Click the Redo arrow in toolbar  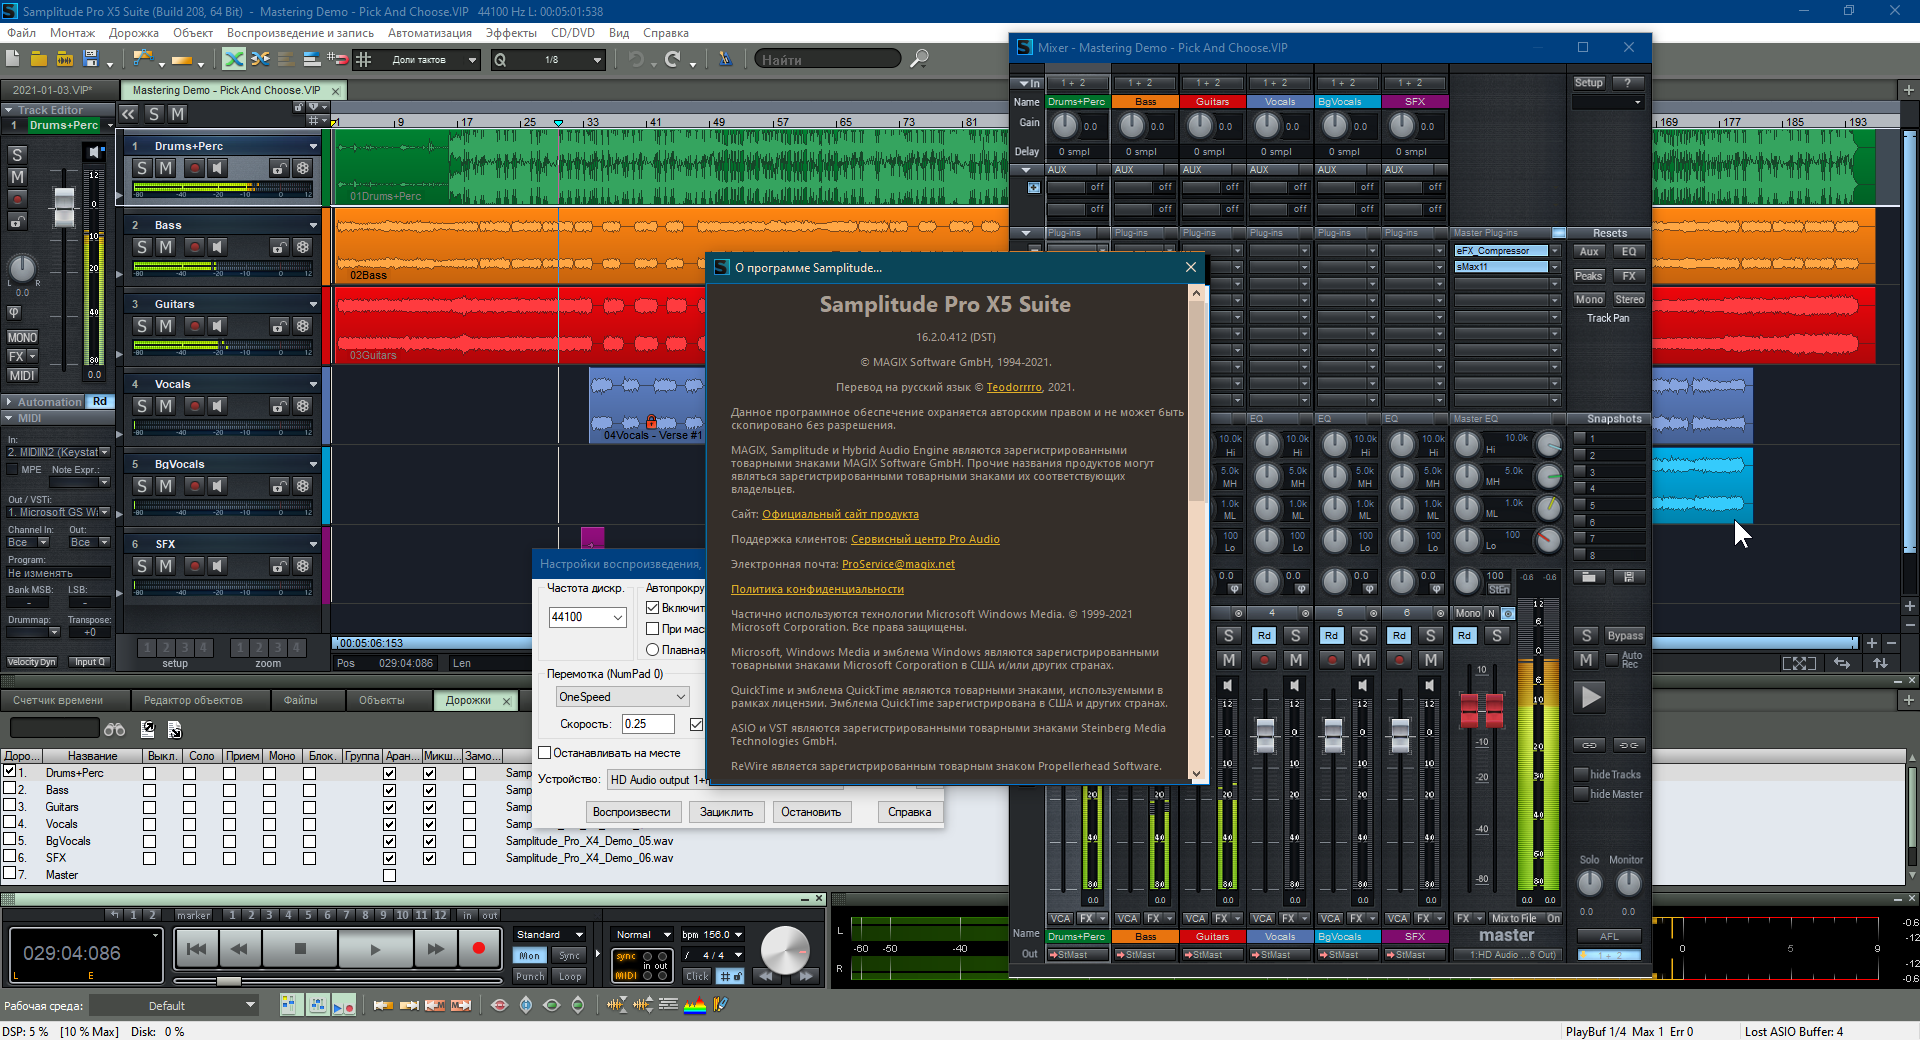673,59
